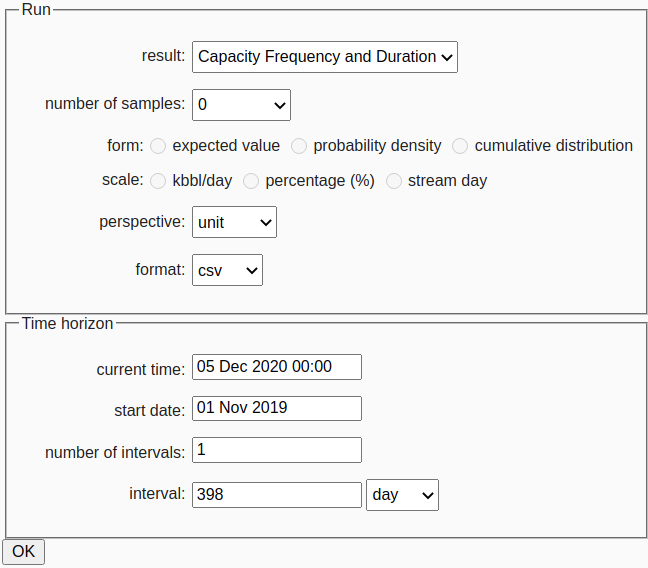Choose the probability density form option
648x568 pixels.
click(x=299, y=146)
